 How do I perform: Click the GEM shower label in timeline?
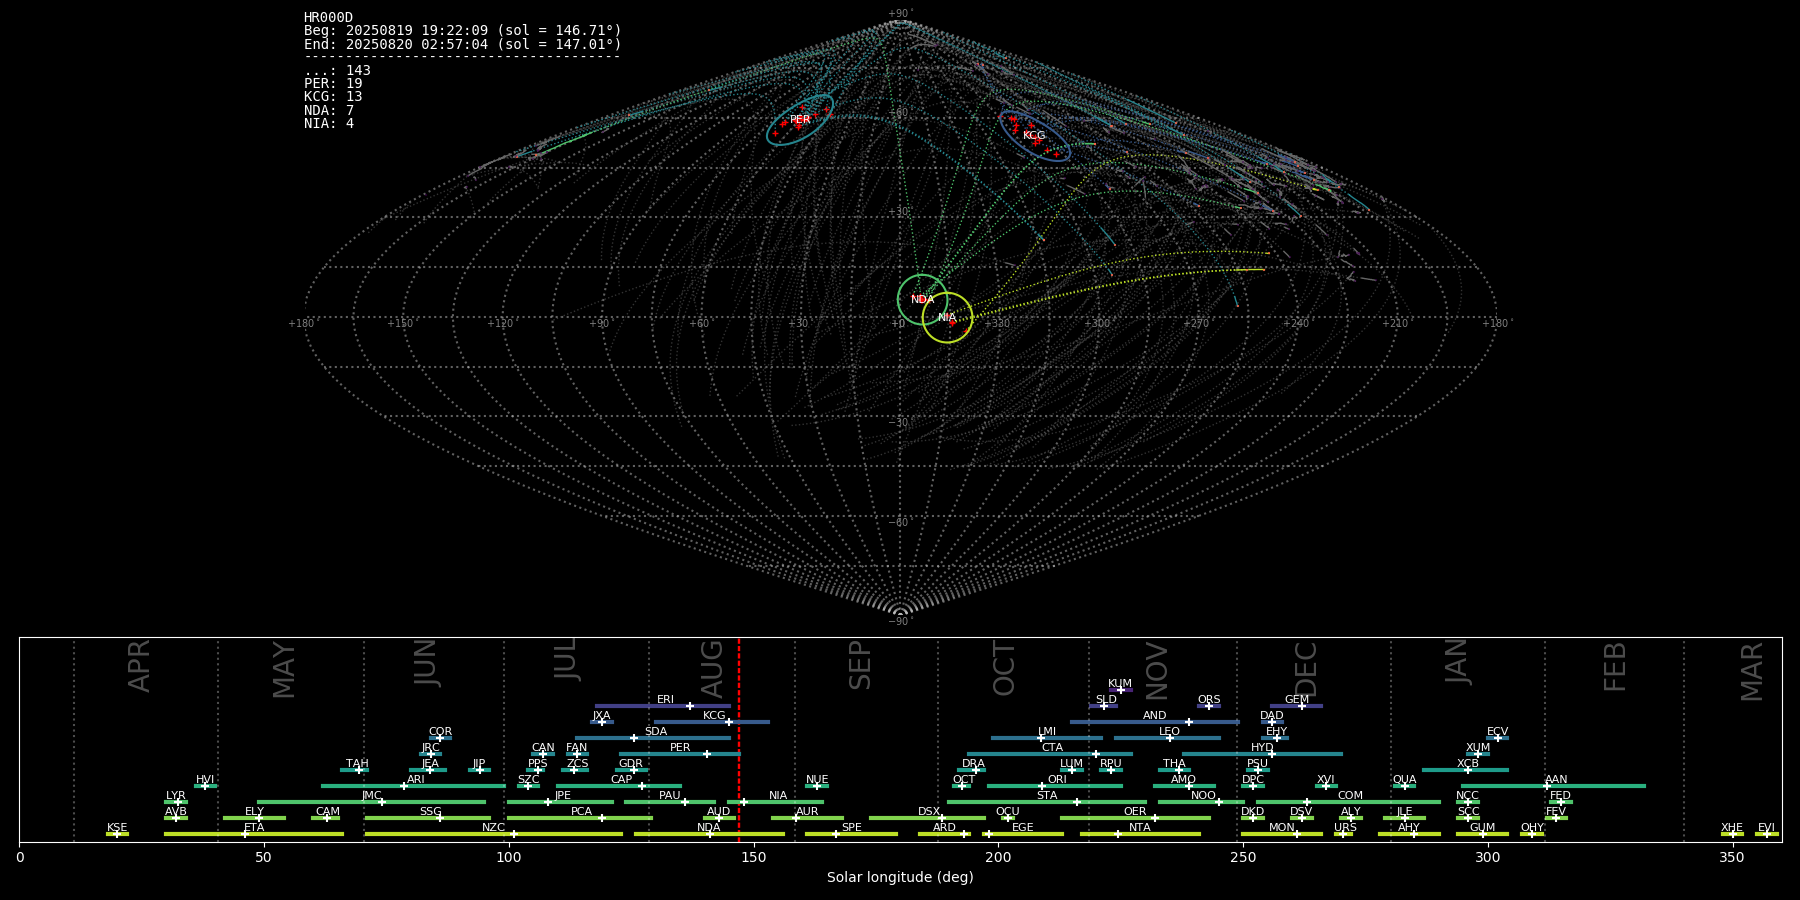click(x=1297, y=700)
